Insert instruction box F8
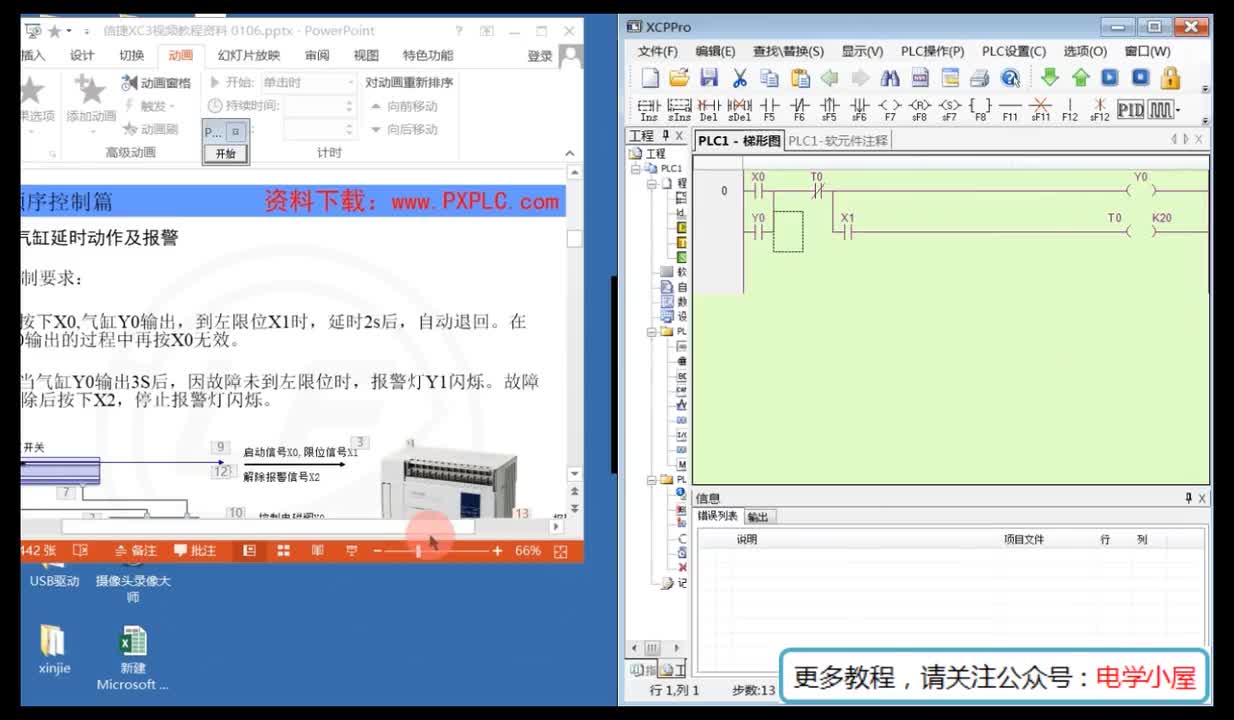The height and width of the screenshot is (720, 1234). [x=980, y=109]
